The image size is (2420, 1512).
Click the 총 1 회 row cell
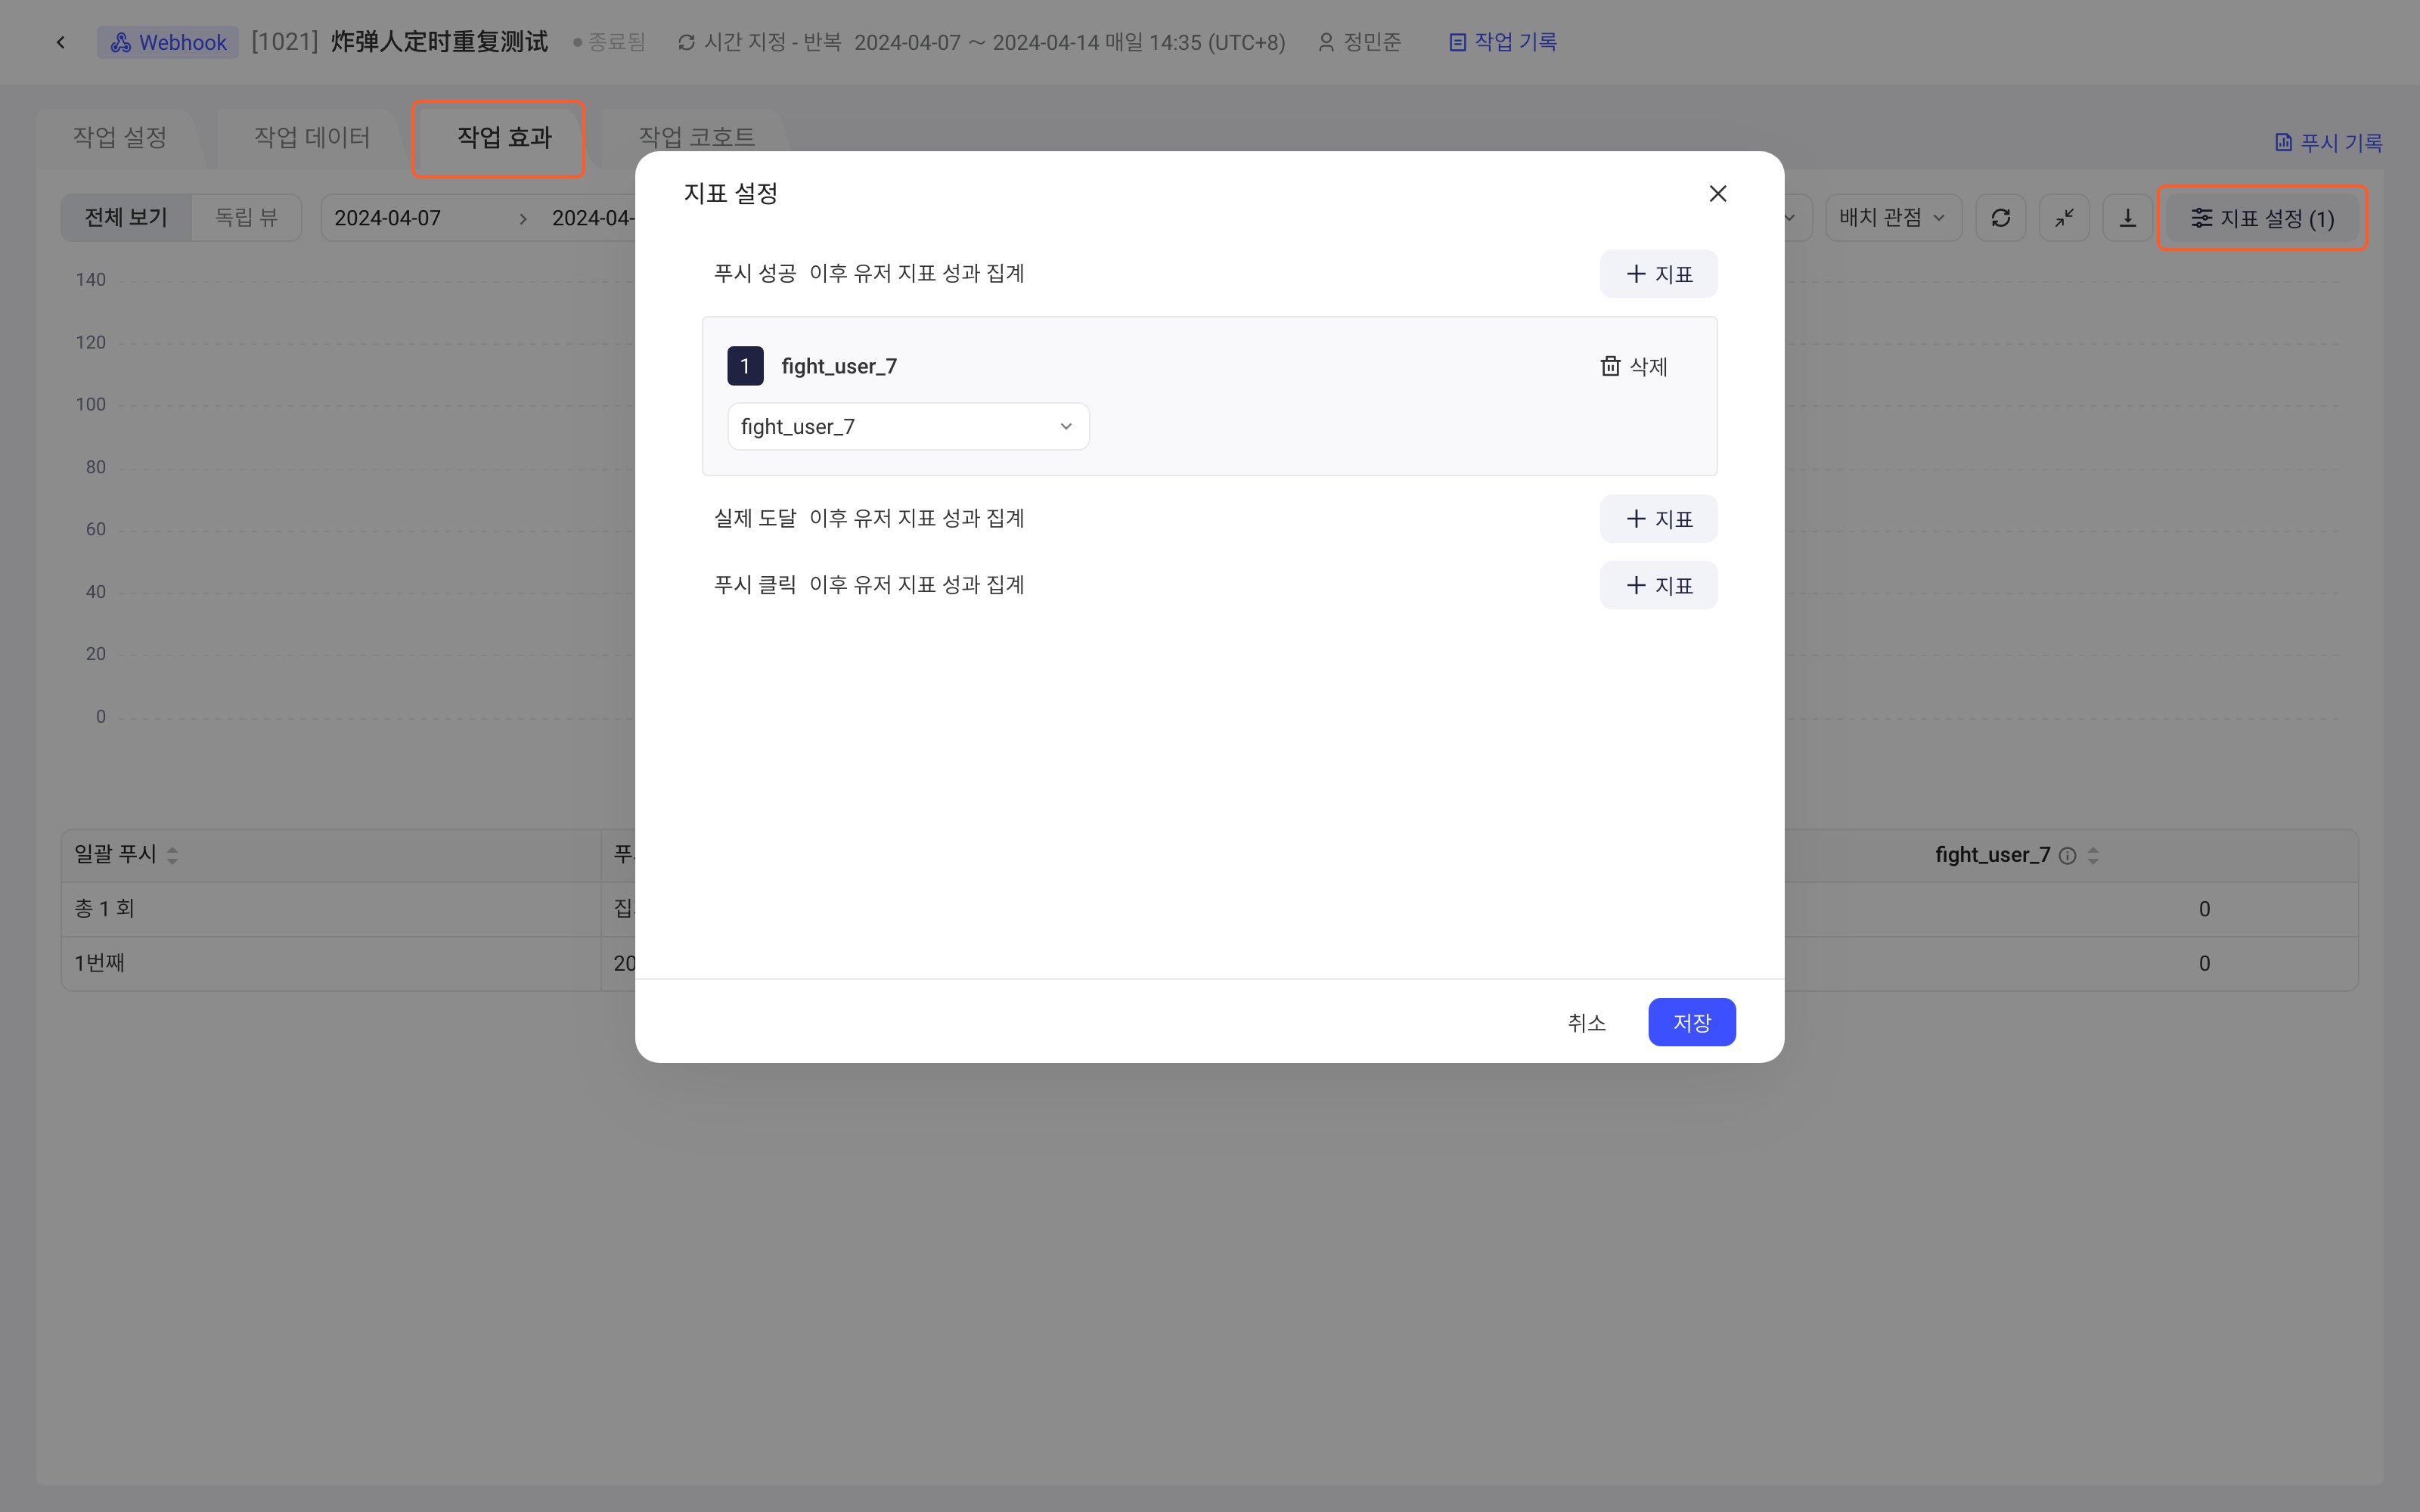tap(330, 908)
